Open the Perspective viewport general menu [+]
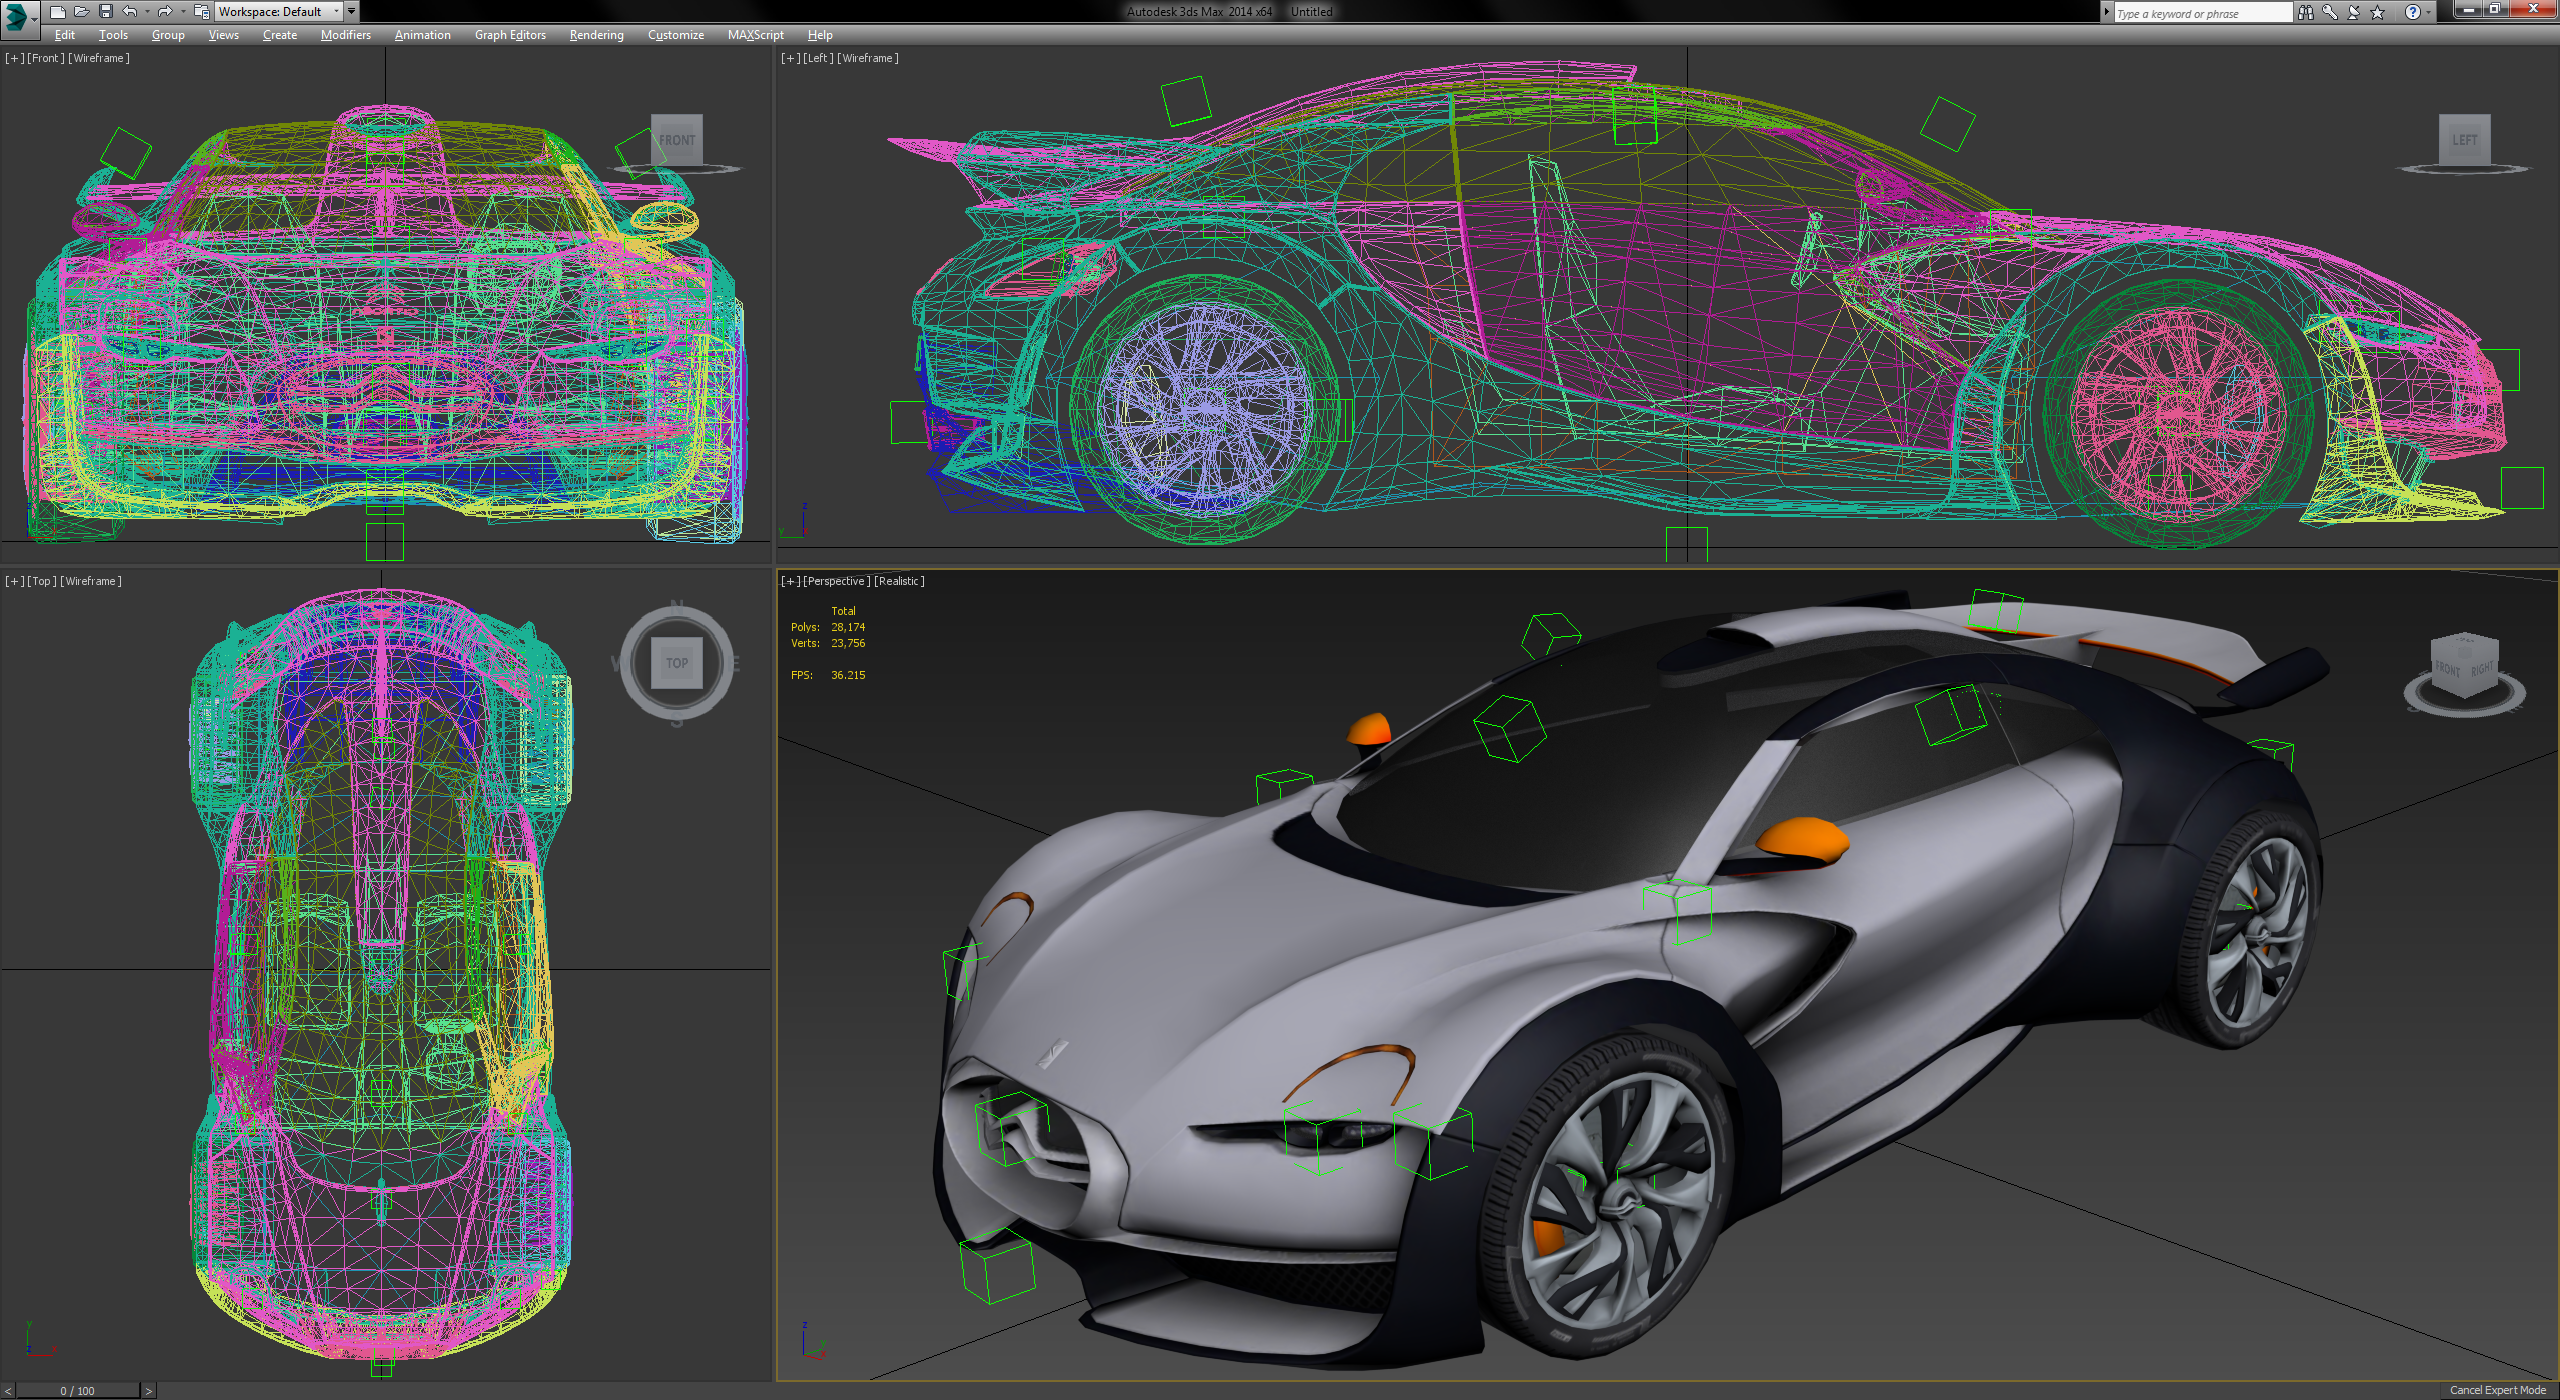Image resolution: width=2560 pixels, height=1400 pixels. coord(791,580)
